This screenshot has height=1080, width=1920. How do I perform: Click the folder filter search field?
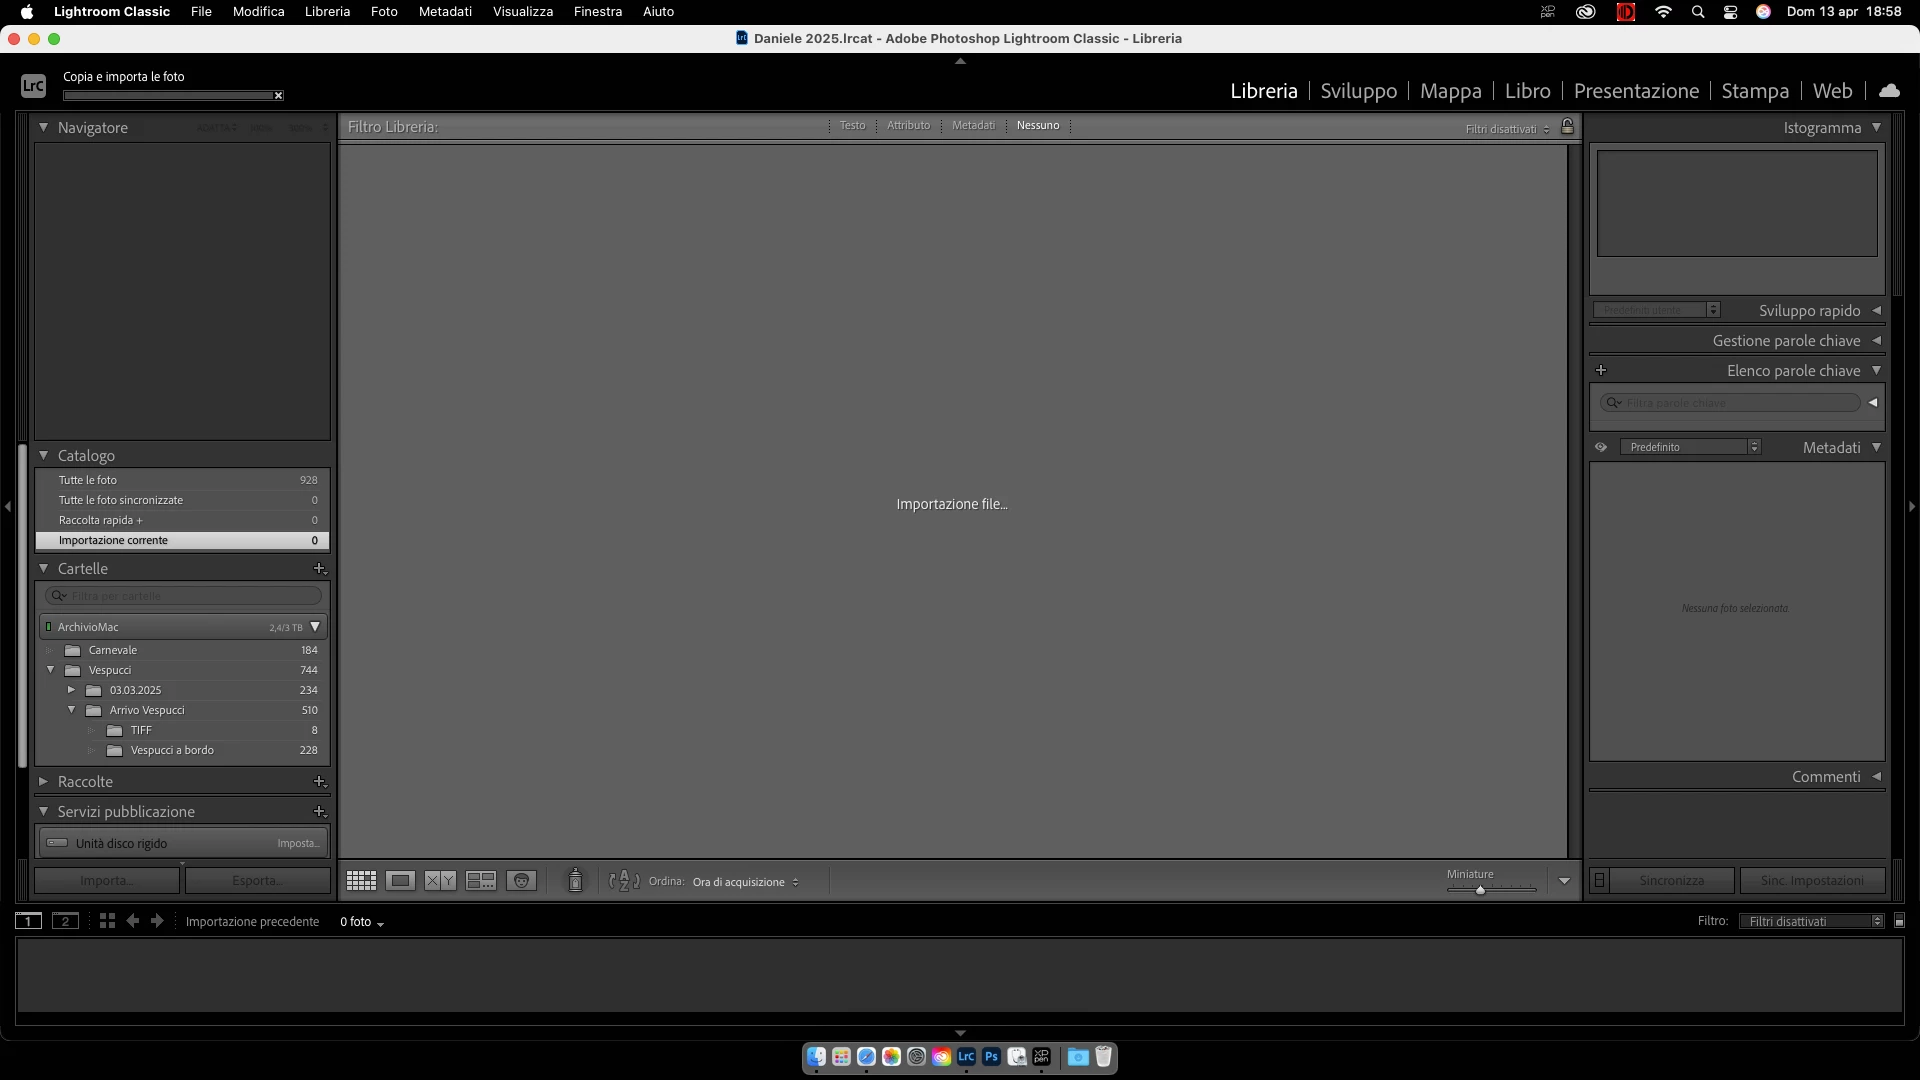[190, 596]
